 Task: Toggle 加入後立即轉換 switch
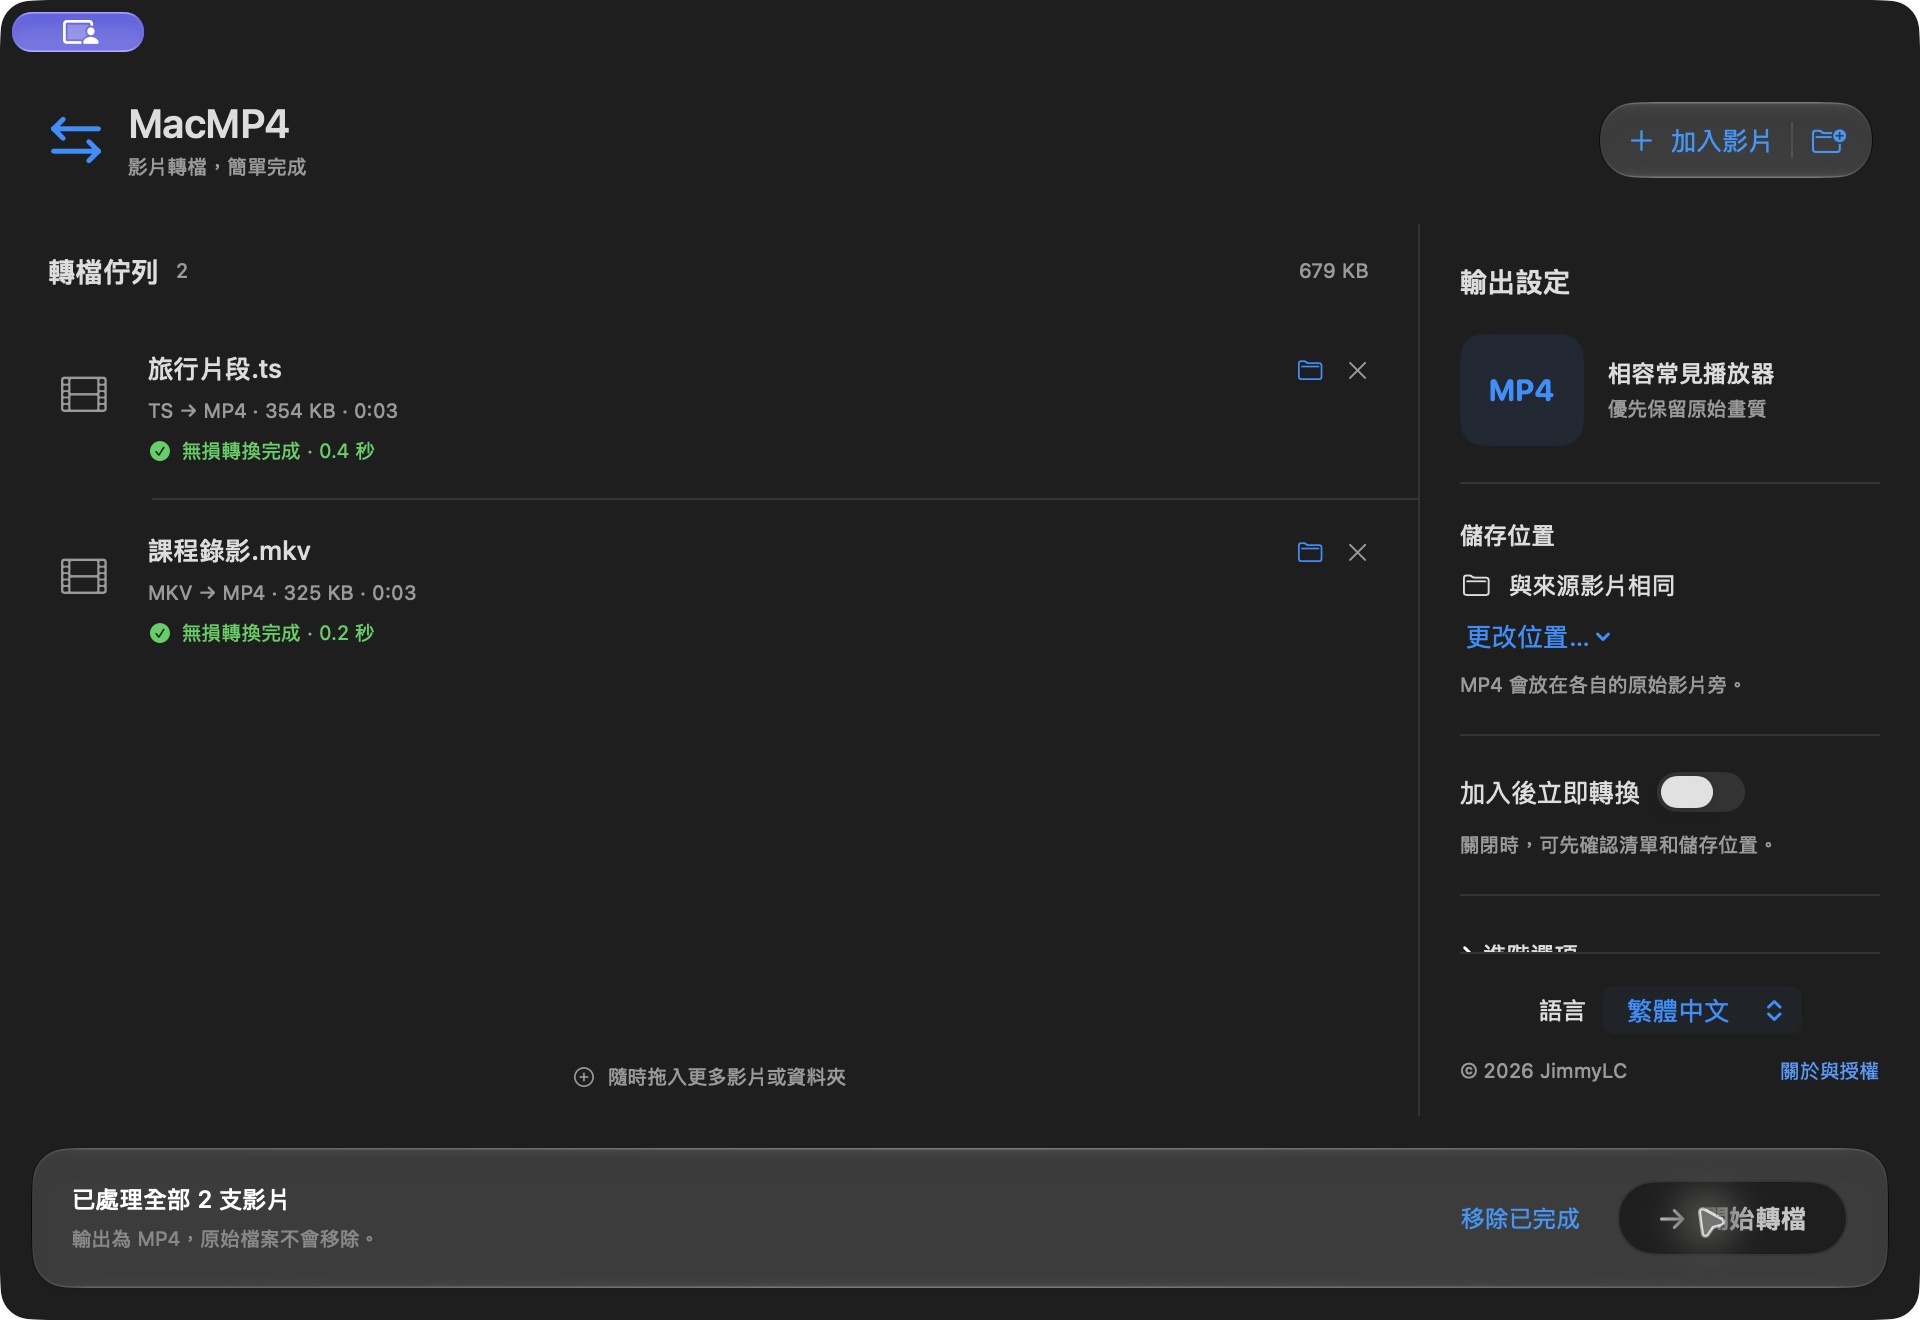pyautogui.click(x=1701, y=792)
